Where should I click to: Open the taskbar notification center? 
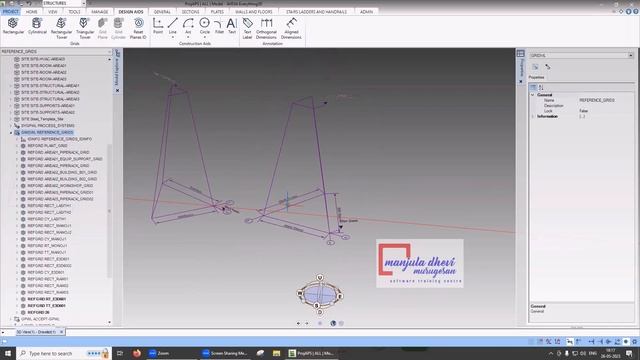click(629, 353)
